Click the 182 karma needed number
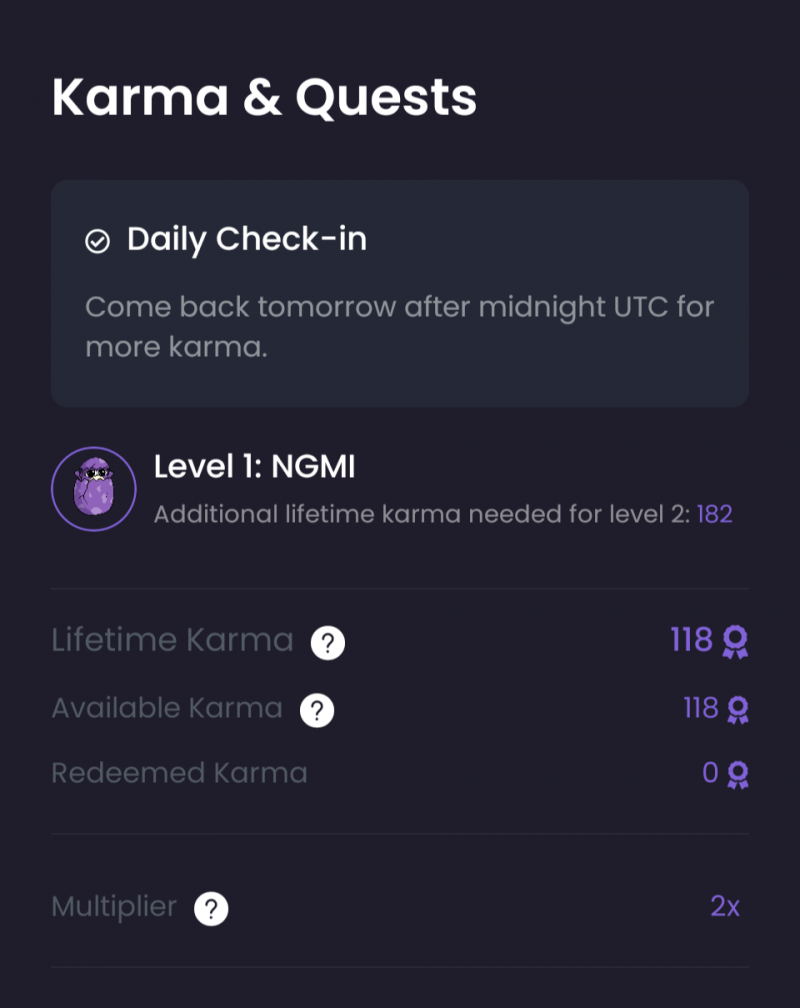Image resolution: width=800 pixels, height=1008 pixels. pyautogui.click(x=714, y=515)
